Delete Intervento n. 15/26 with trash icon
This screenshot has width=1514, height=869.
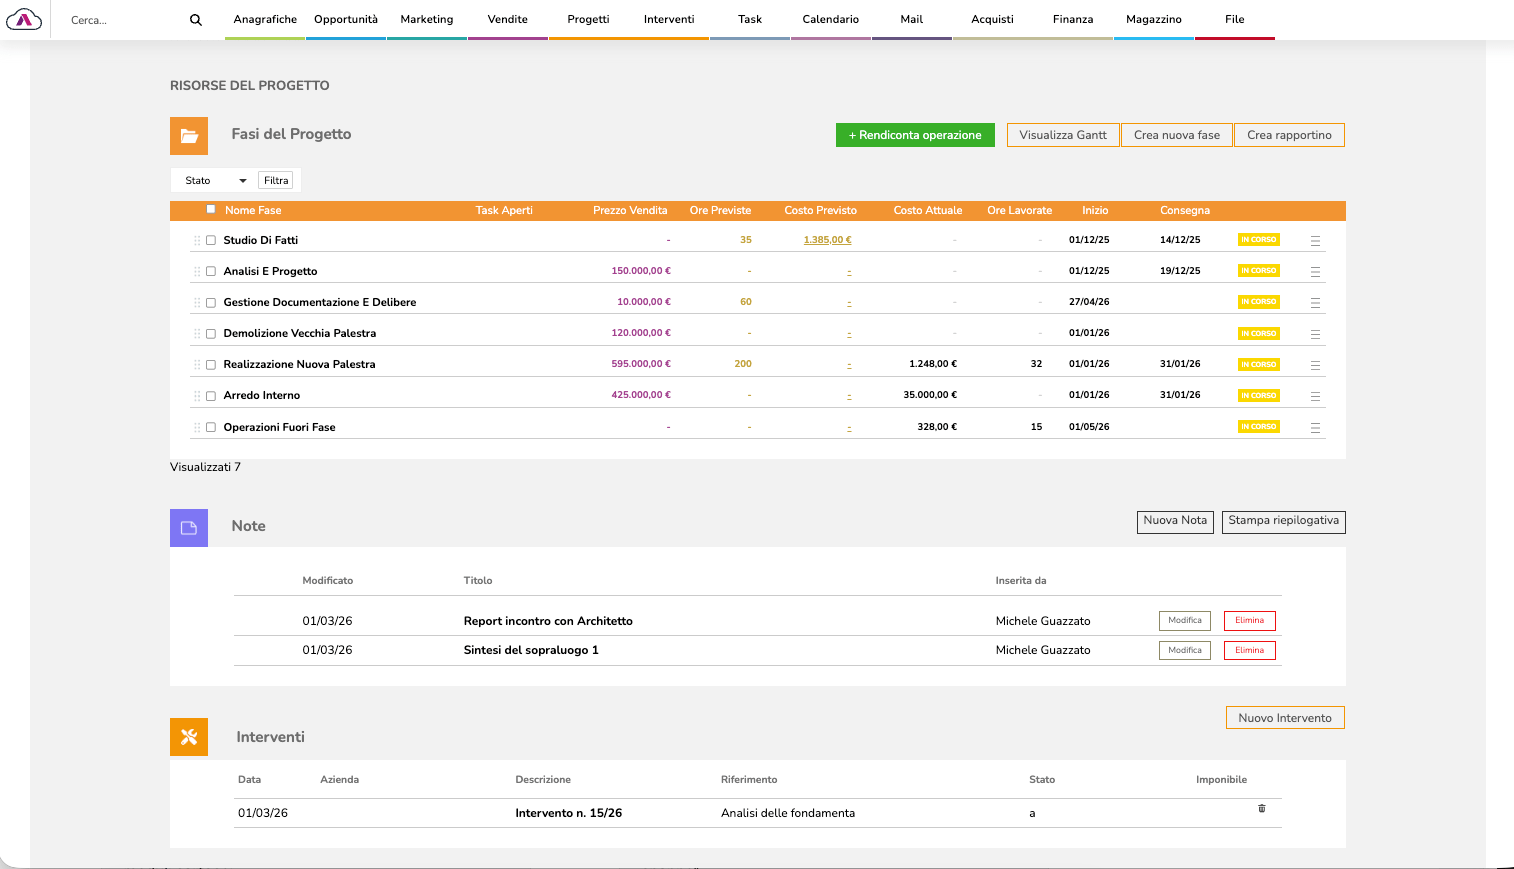tap(1261, 808)
